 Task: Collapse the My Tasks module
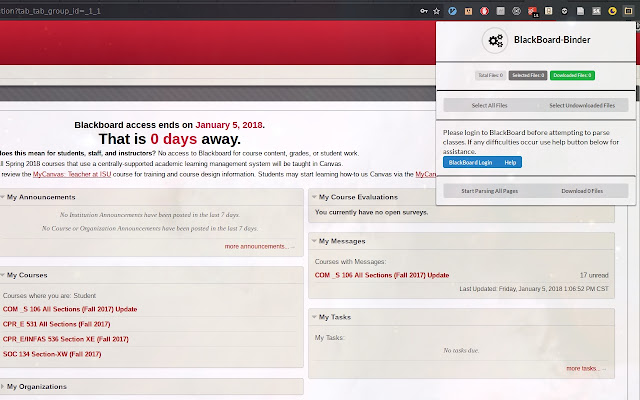point(314,317)
